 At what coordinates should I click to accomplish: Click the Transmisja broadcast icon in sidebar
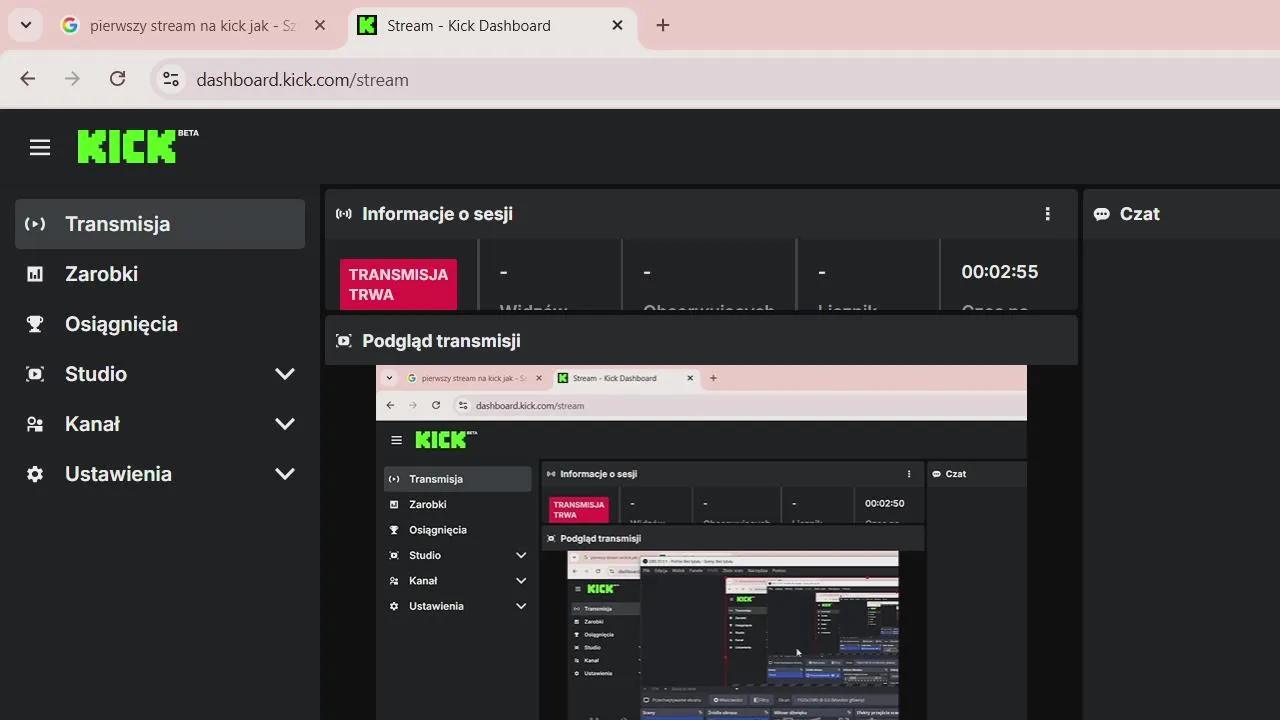tap(35, 224)
